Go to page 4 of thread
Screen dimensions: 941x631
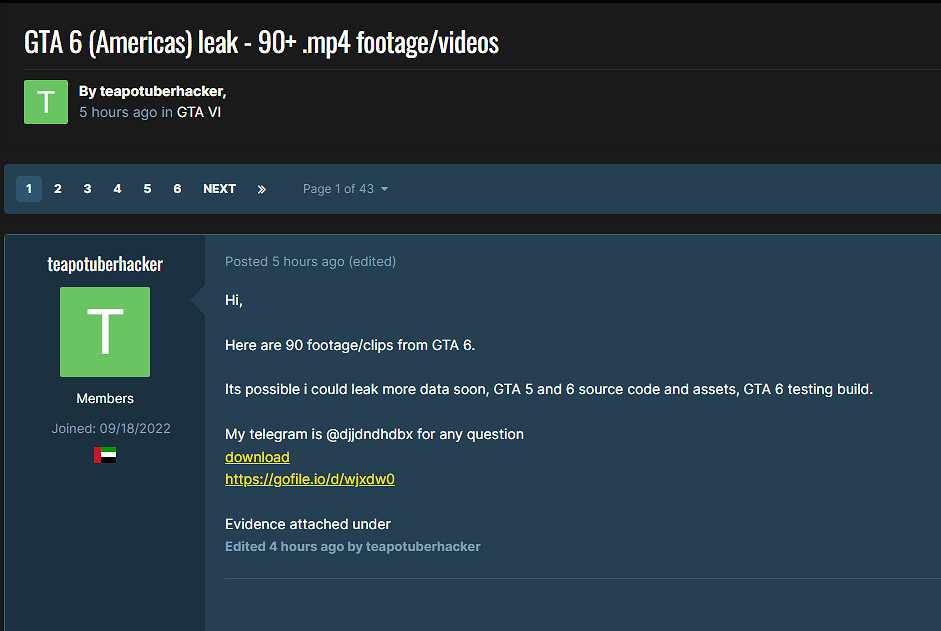117,189
